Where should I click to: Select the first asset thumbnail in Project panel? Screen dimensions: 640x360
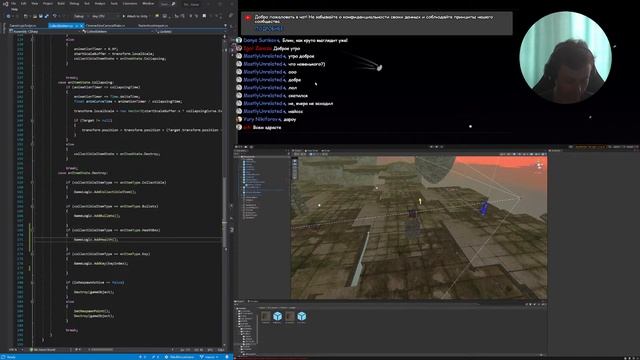click(x=266, y=317)
